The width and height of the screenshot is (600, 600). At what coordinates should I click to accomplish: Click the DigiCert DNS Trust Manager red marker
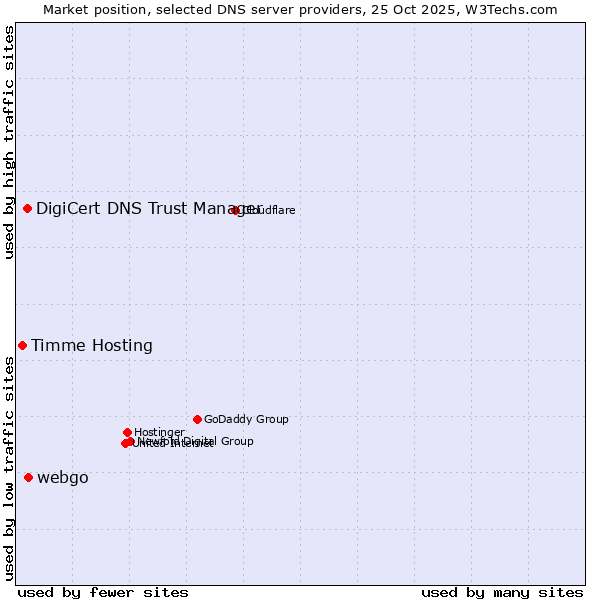point(28,208)
